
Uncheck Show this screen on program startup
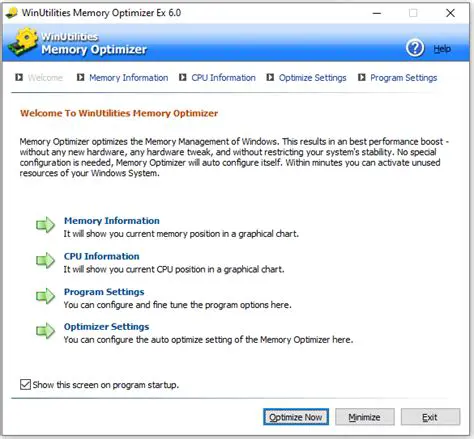coord(25,384)
